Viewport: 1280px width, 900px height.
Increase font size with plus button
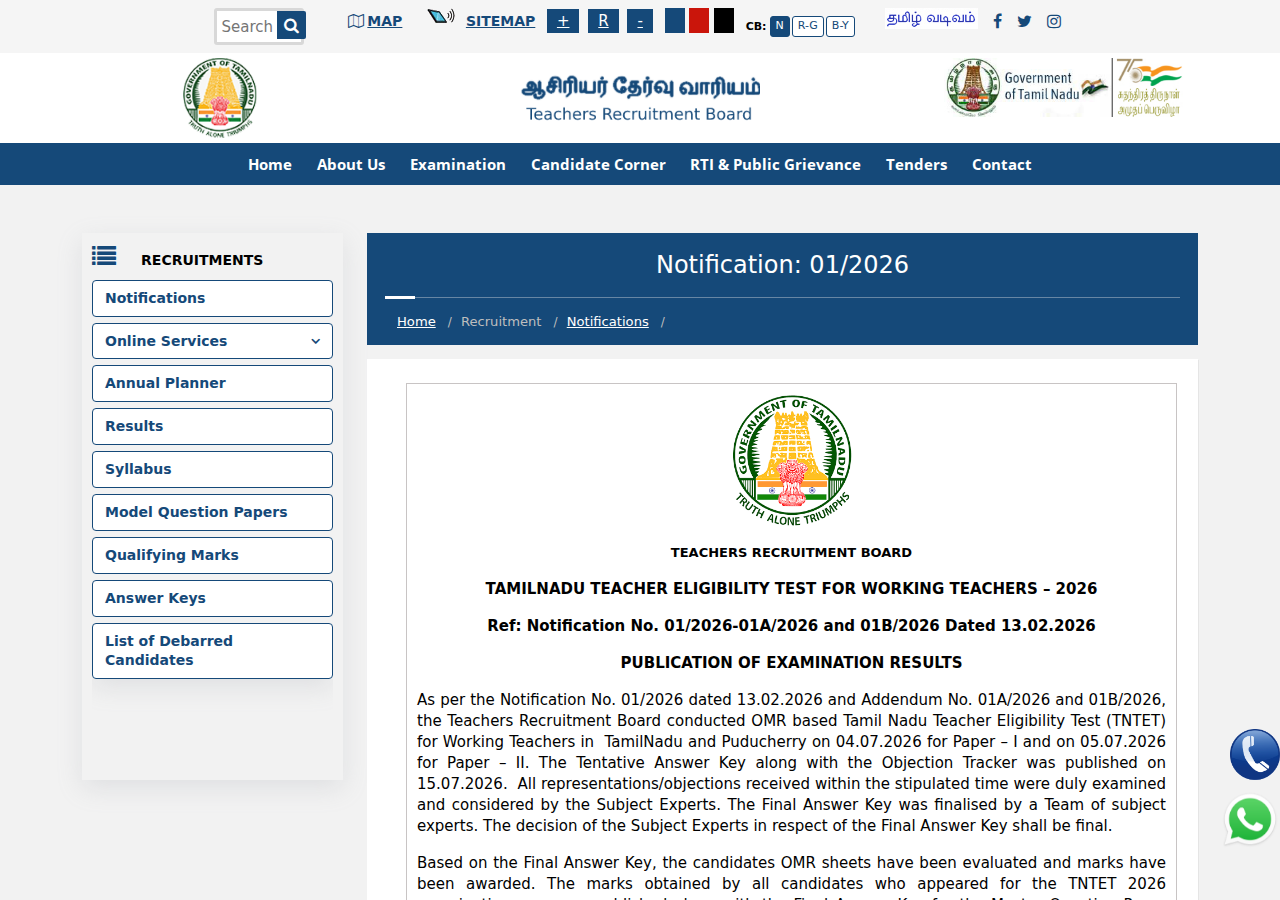pos(563,21)
